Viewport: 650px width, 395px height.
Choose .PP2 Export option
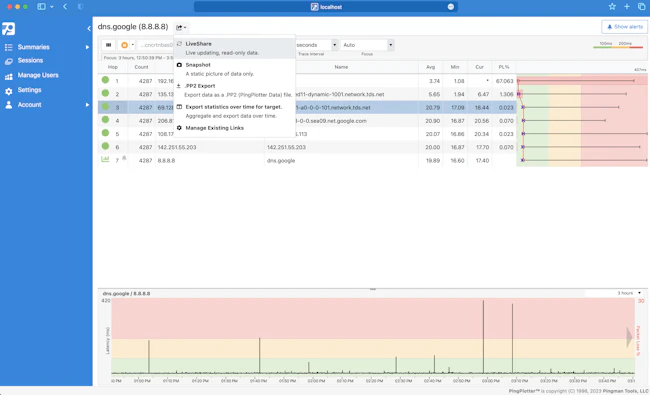(234, 90)
